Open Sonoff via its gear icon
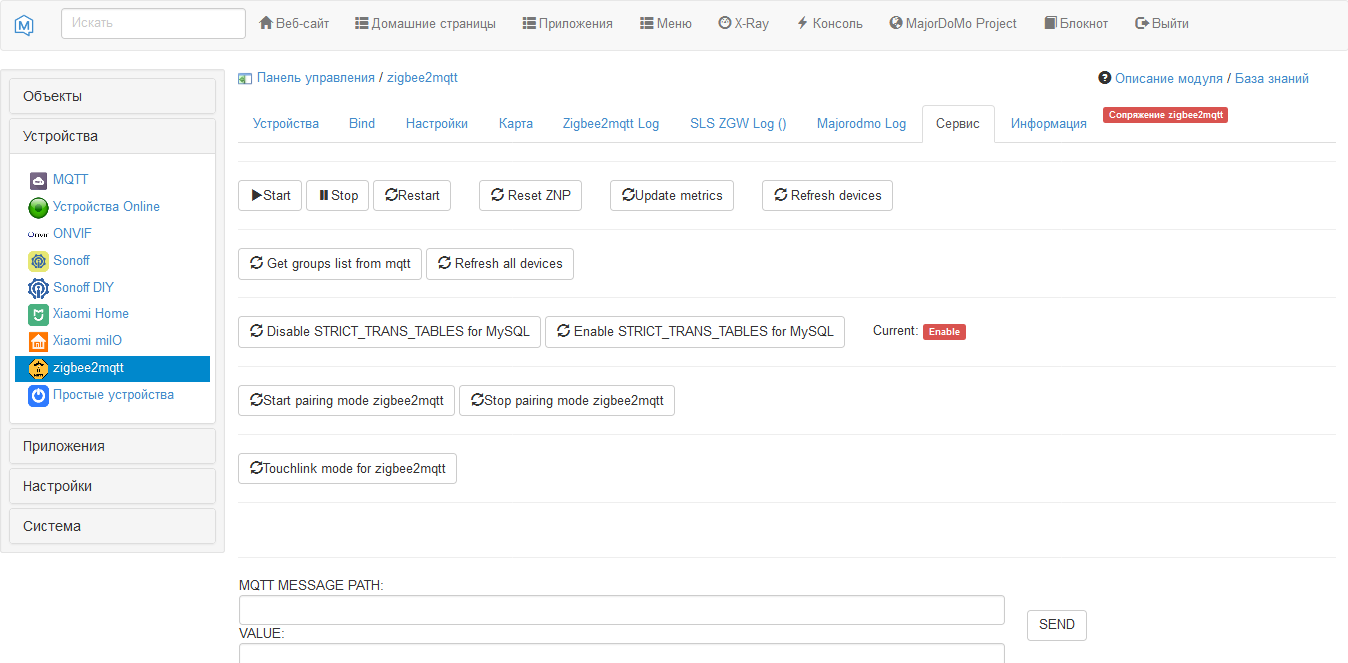Viewport: 1348px width, 663px height. tap(37, 260)
